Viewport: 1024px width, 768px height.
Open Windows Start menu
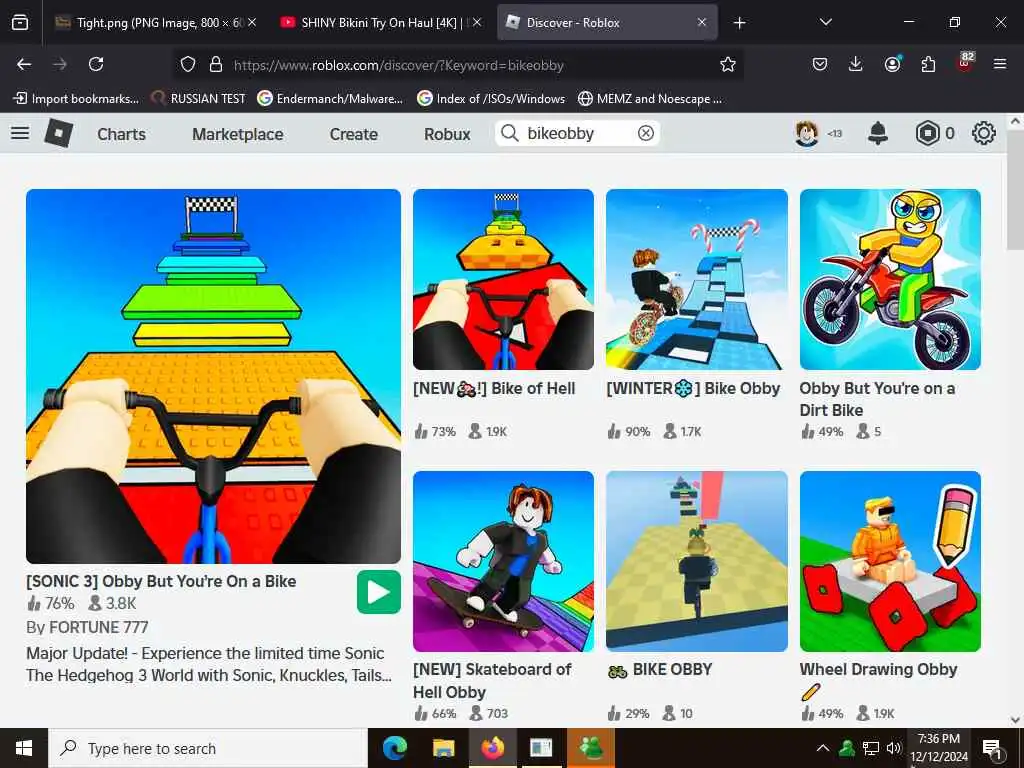coord(24,748)
